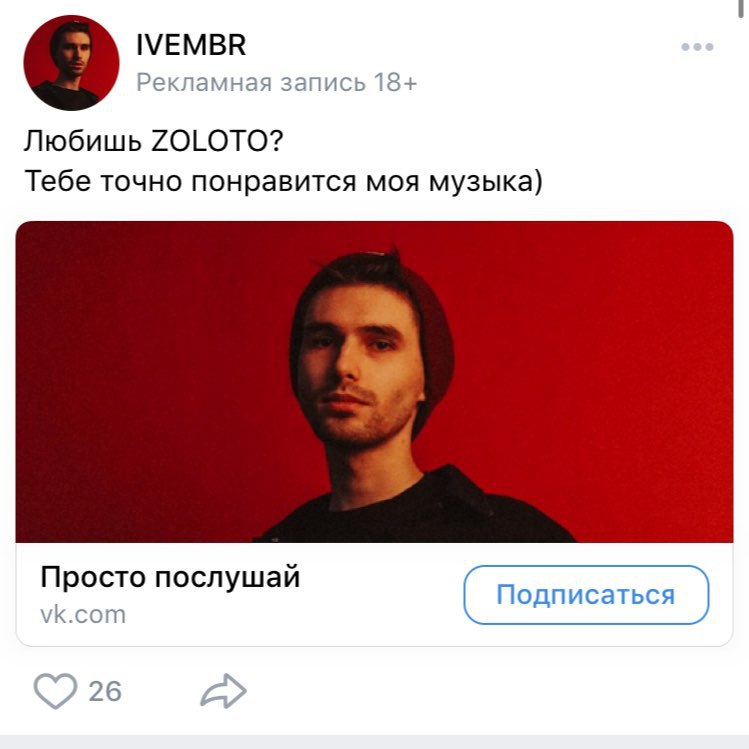Open the three-dots post options menu
This screenshot has height=749, width=749.
point(697,47)
